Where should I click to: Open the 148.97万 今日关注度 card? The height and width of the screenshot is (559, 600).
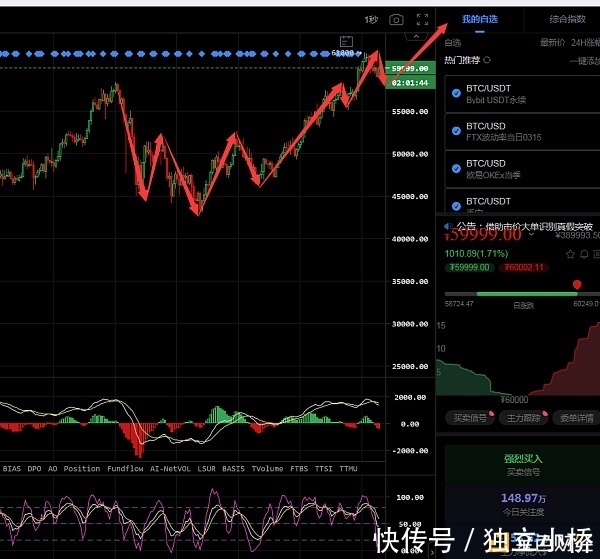point(523,504)
